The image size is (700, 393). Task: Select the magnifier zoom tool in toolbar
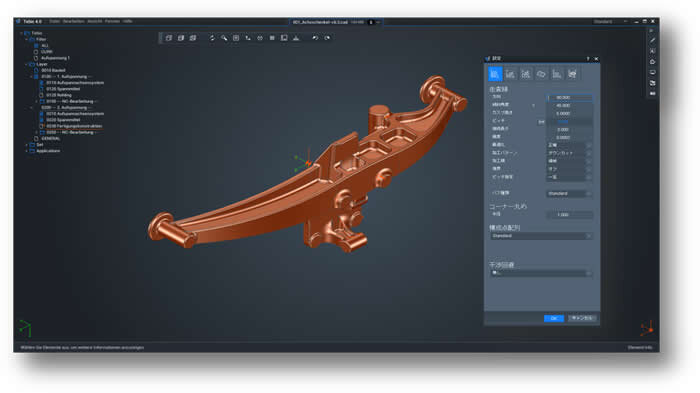pos(224,38)
